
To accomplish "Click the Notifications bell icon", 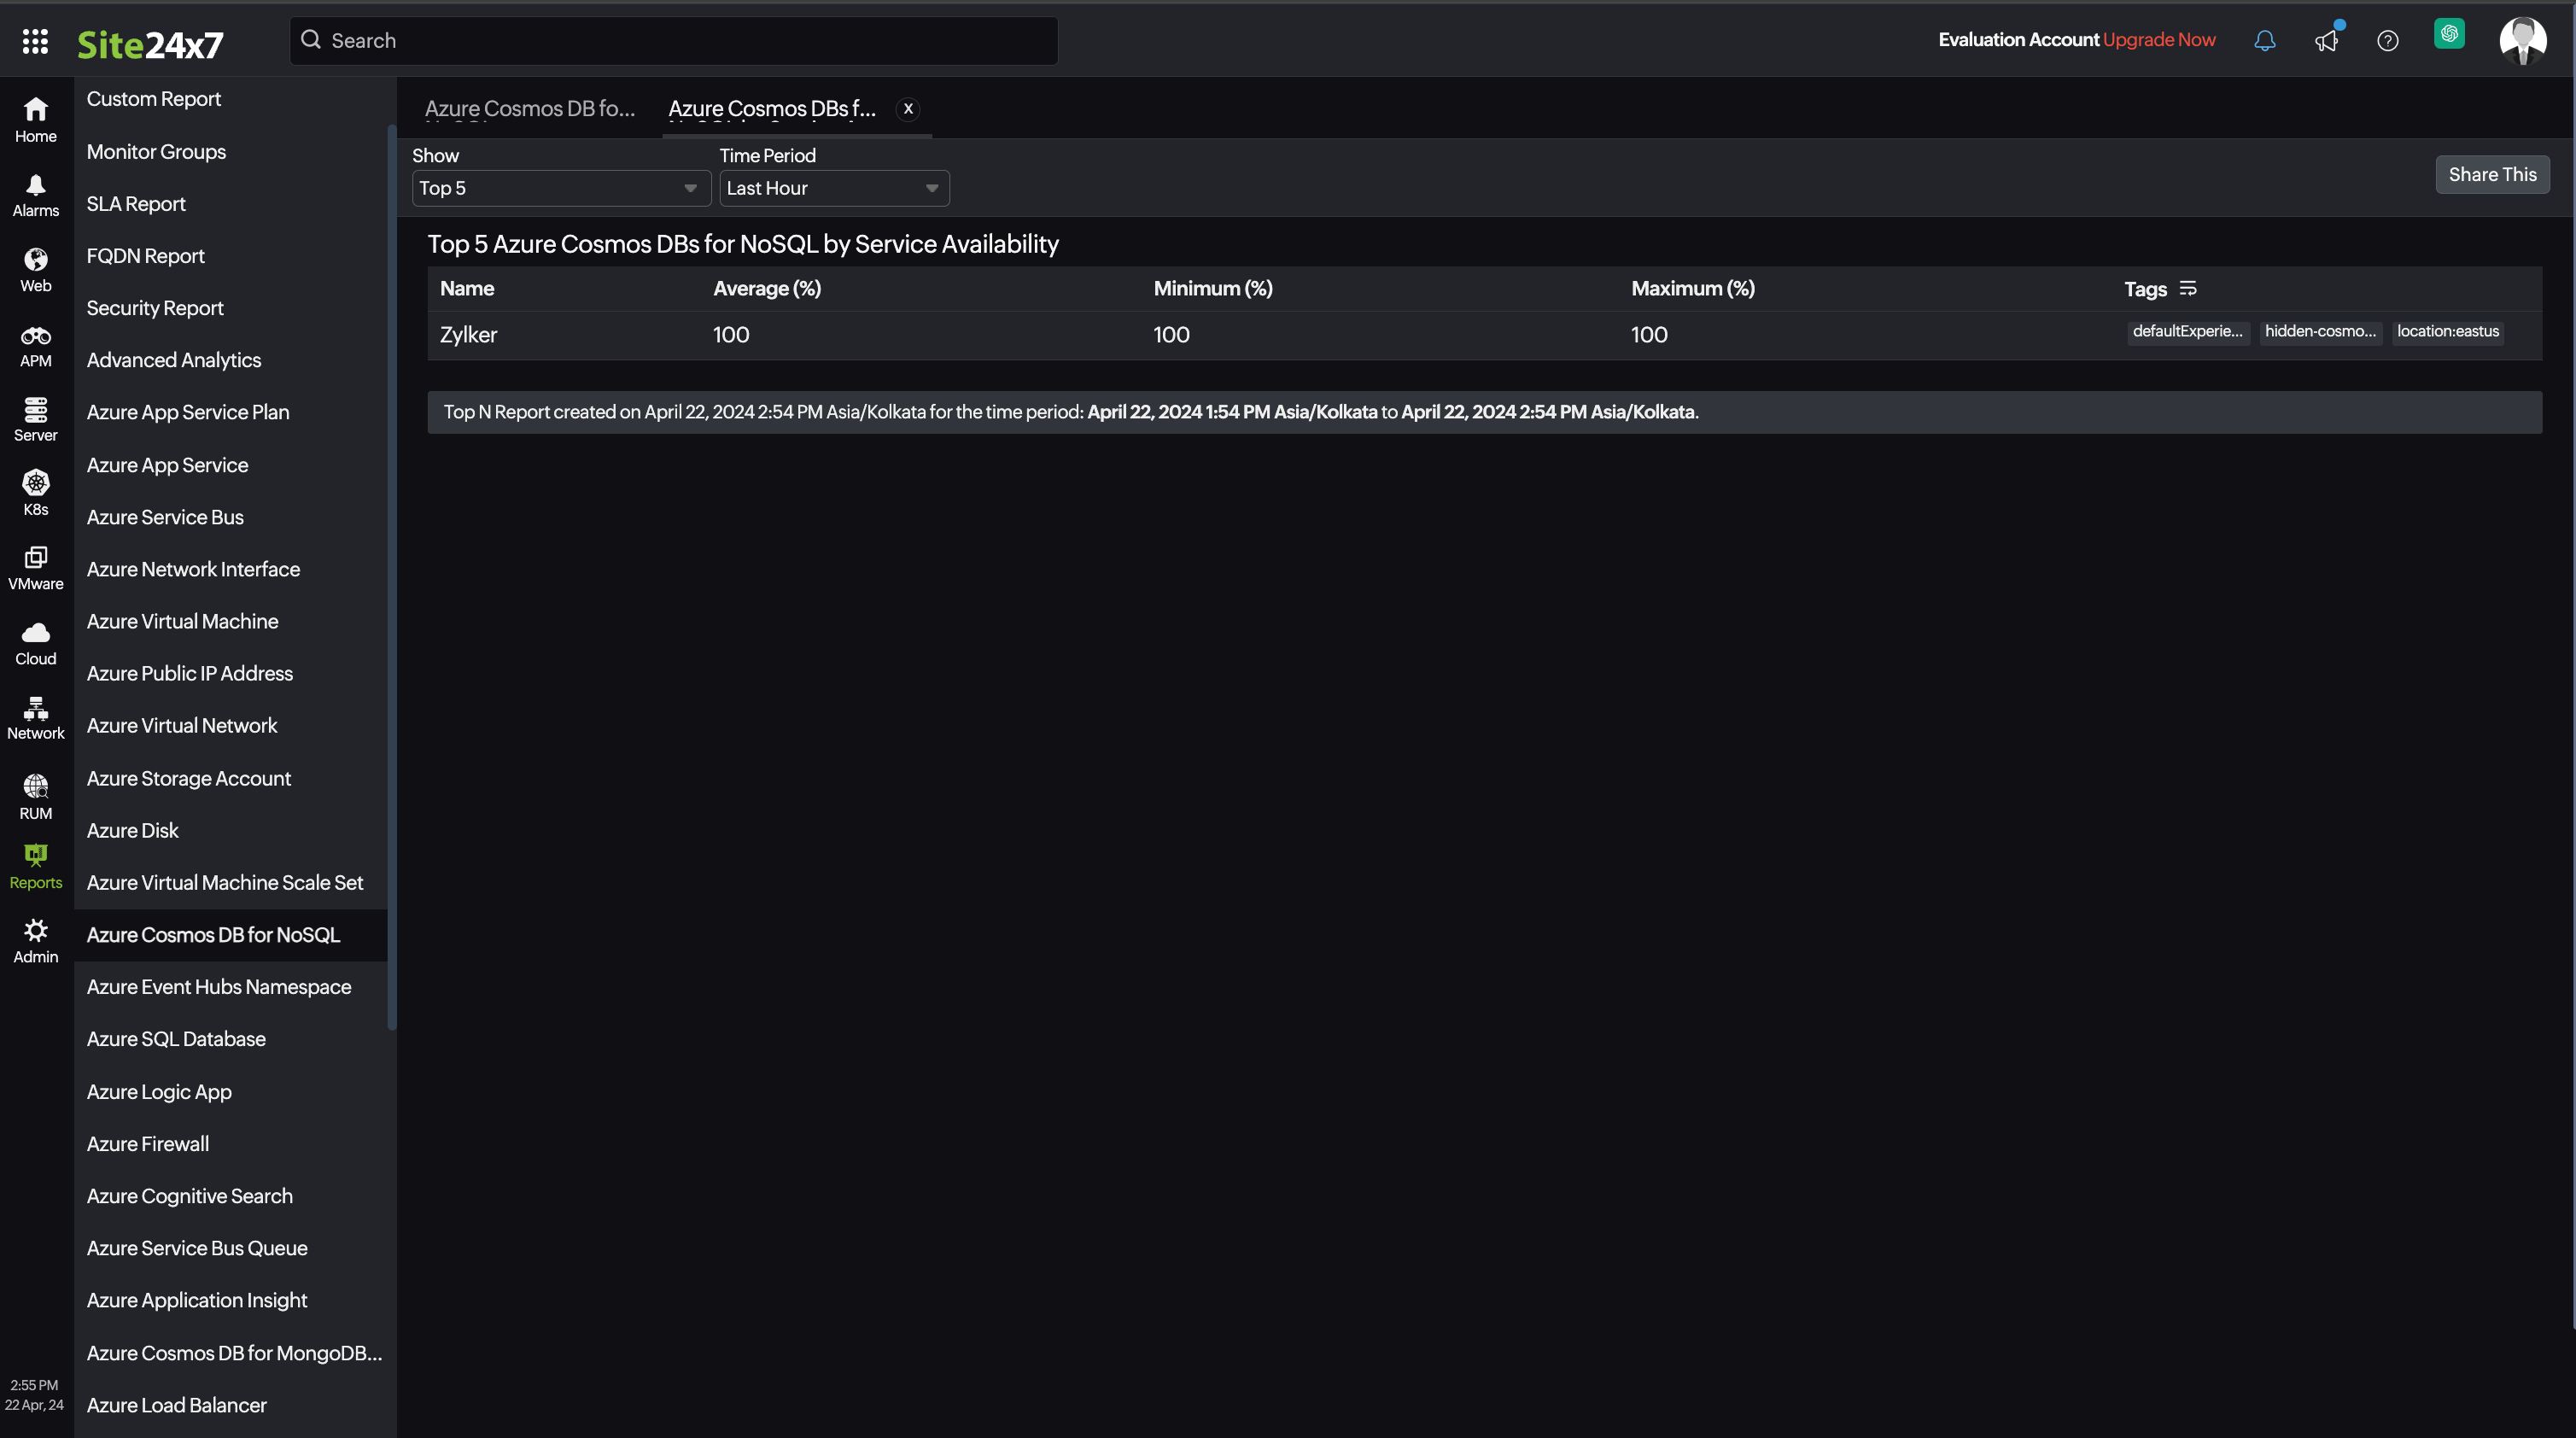I will pyautogui.click(x=2264, y=39).
